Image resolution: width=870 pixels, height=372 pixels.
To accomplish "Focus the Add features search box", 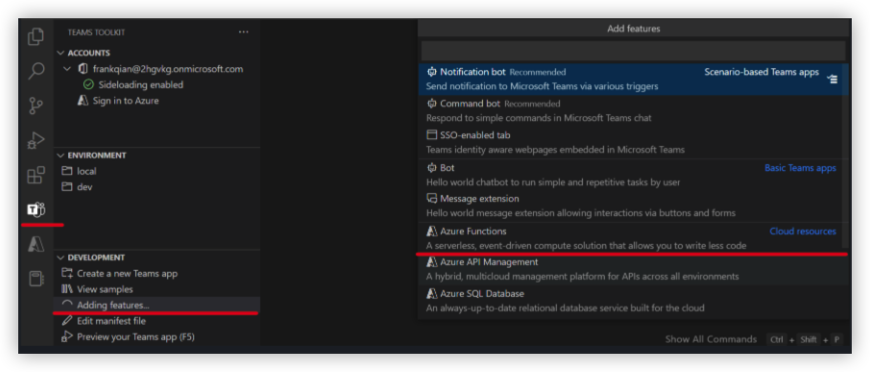I will pos(633,51).
